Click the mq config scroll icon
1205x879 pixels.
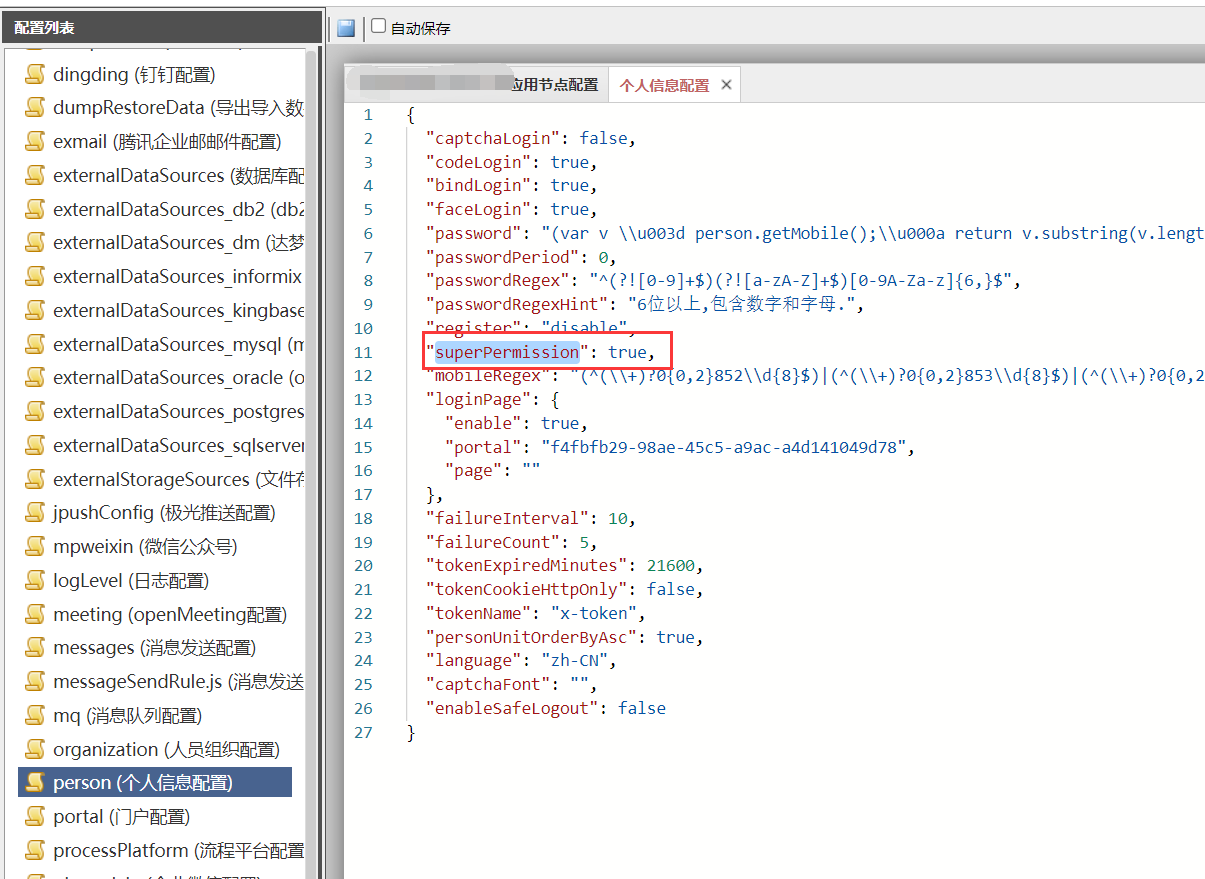(x=36, y=716)
